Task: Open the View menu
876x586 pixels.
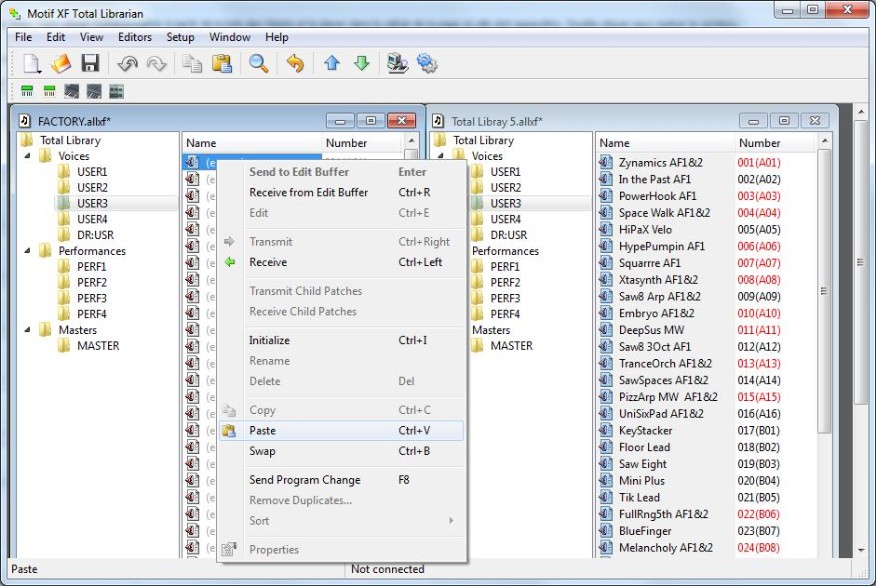Action: 92,37
